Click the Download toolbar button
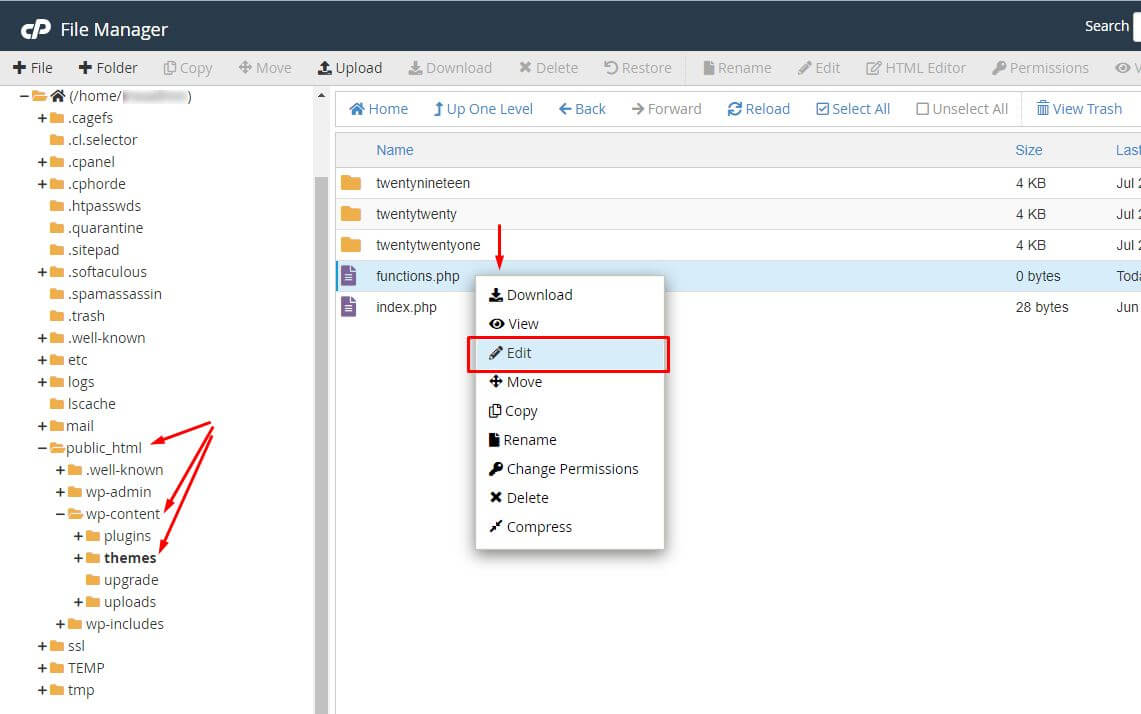 pyautogui.click(x=450, y=68)
